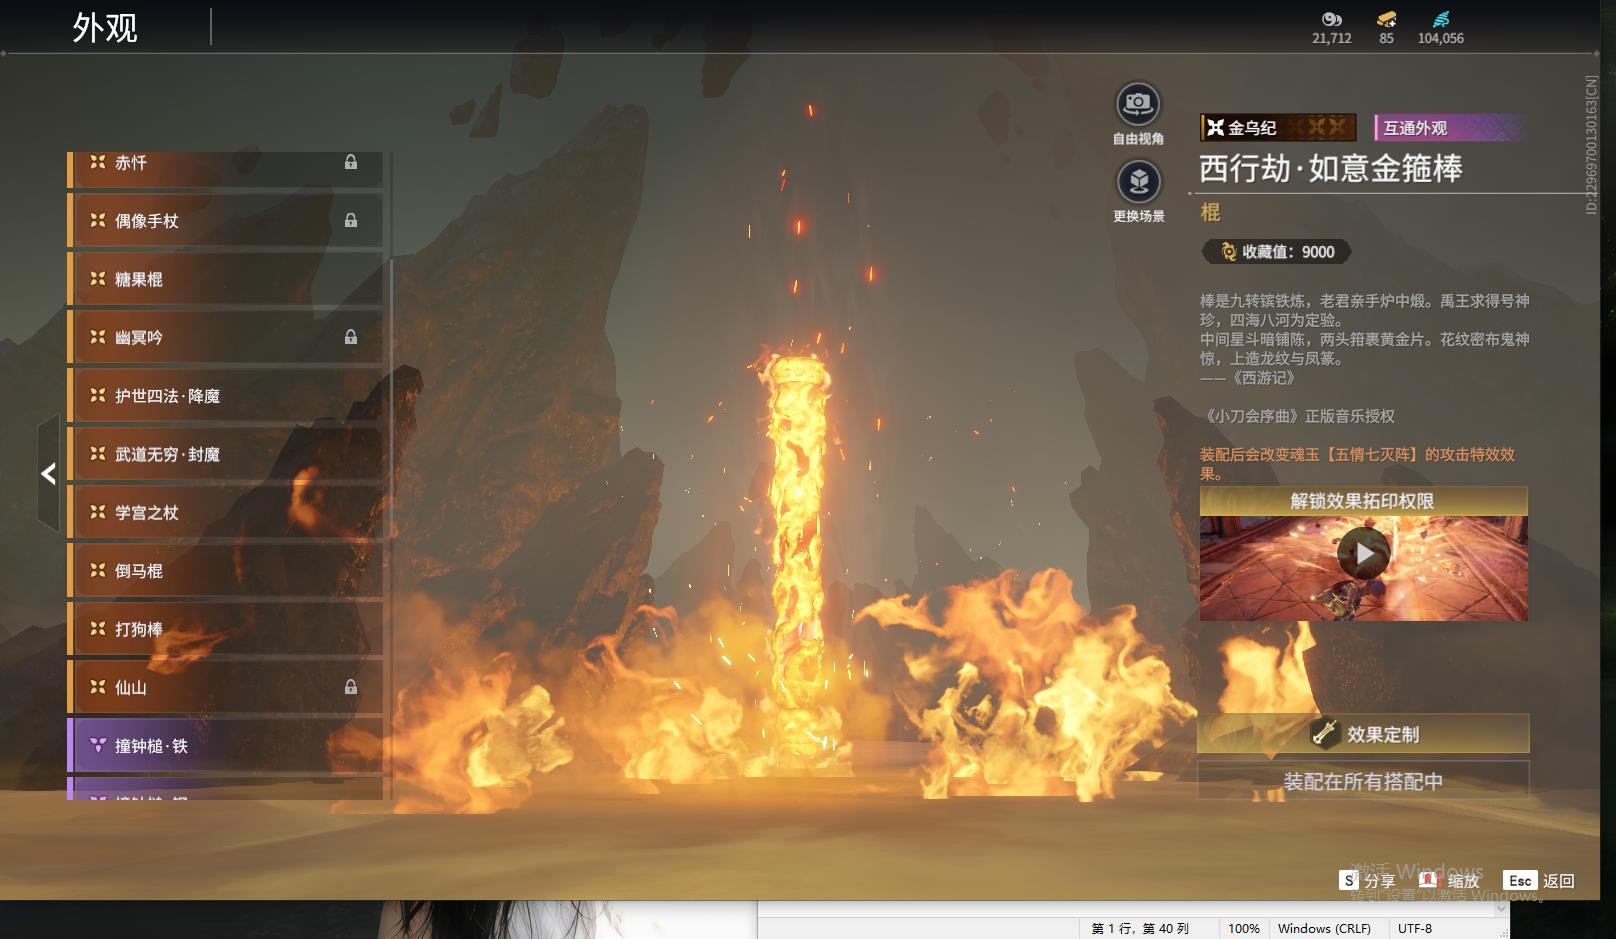Click the 西行劫·如意金箍棒 skin title
This screenshot has height=939, width=1616.
pos(1331,168)
